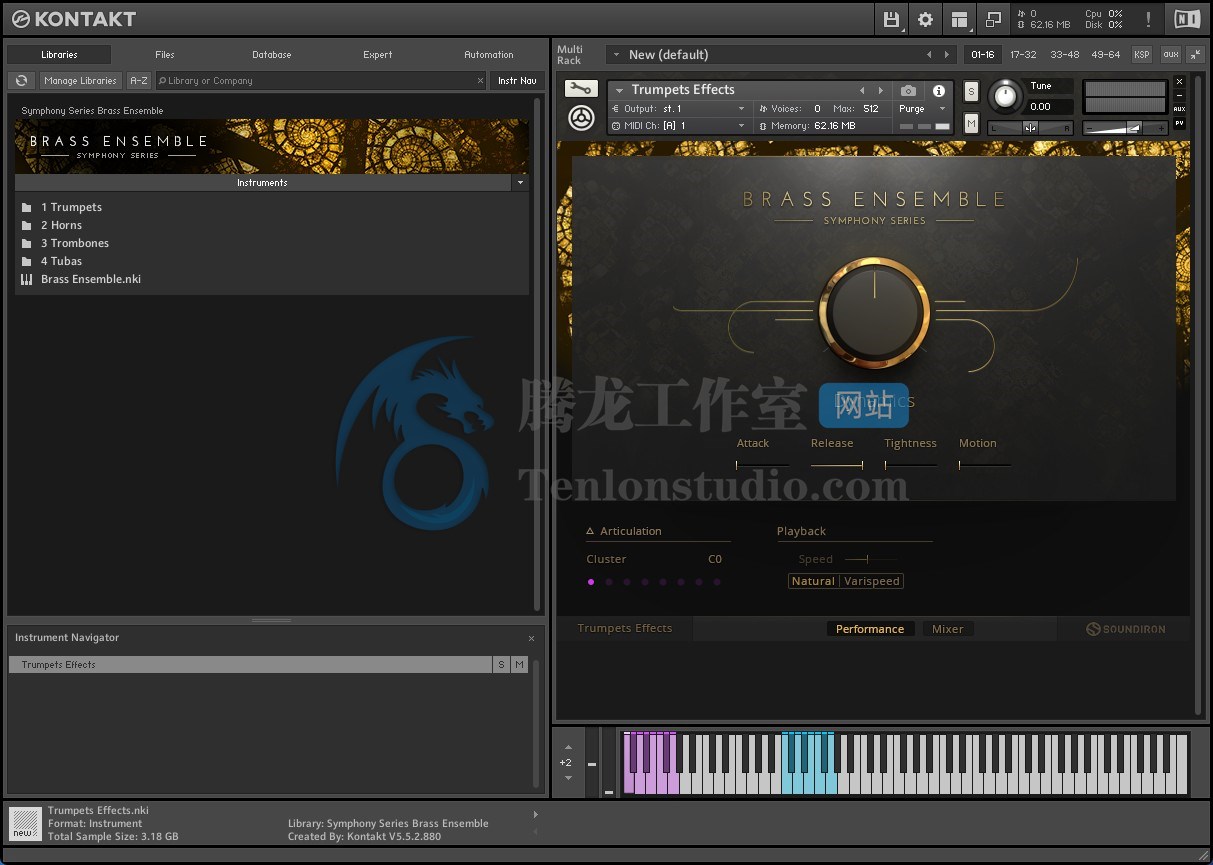Click the minimized view icon in header

pos(993,19)
